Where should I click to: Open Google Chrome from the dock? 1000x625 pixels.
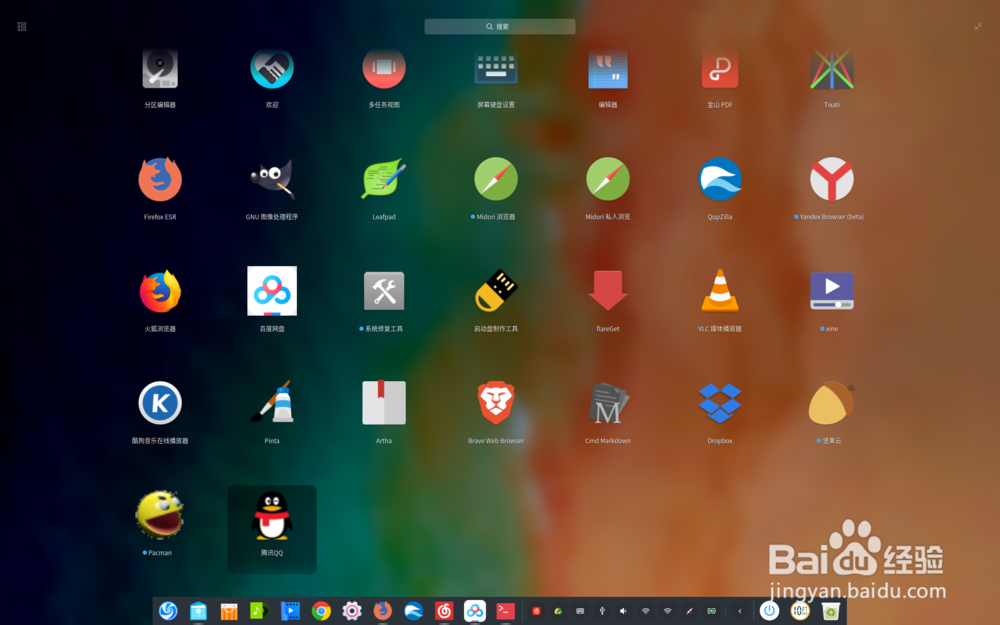(321, 611)
